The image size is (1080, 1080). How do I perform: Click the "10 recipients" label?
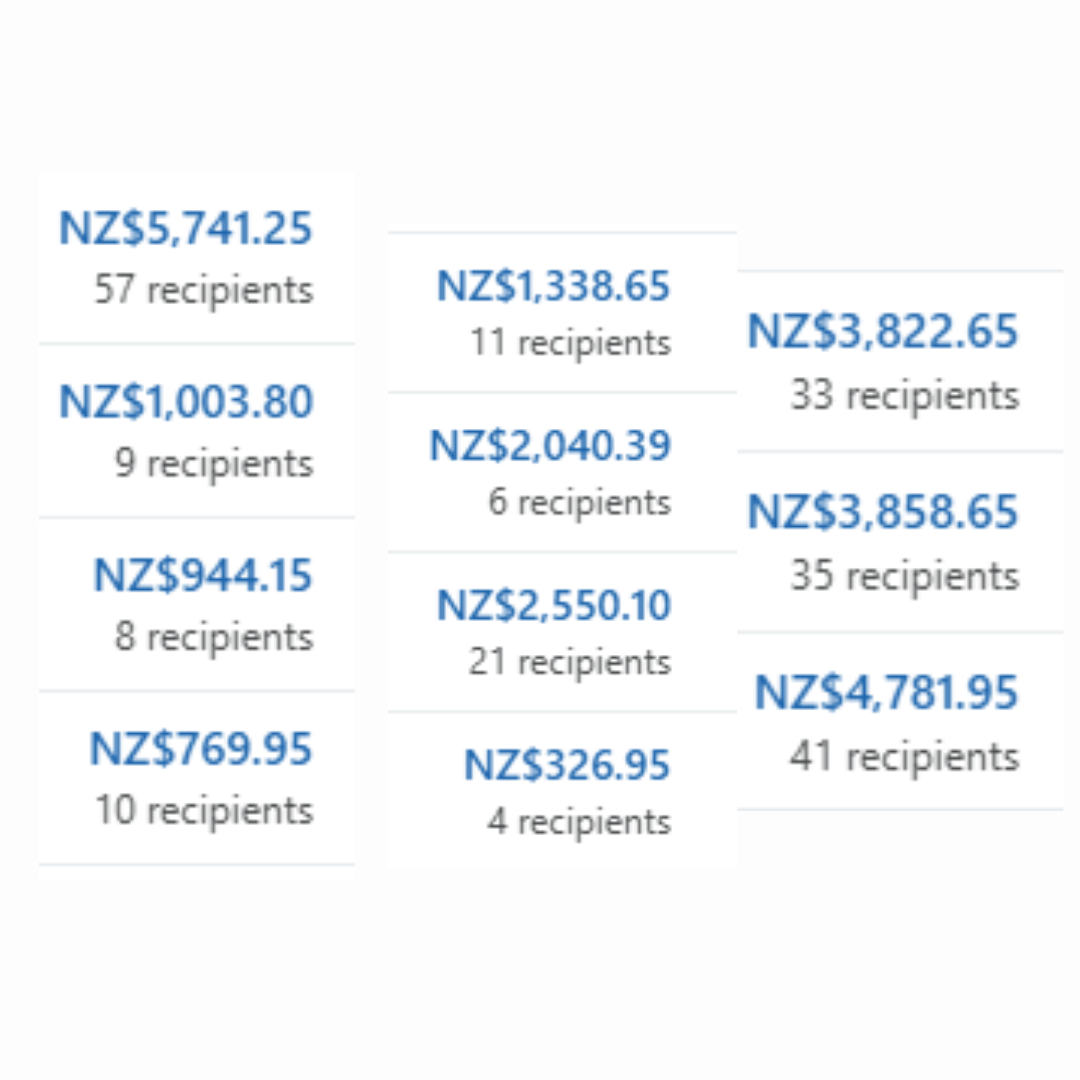click(204, 811)
